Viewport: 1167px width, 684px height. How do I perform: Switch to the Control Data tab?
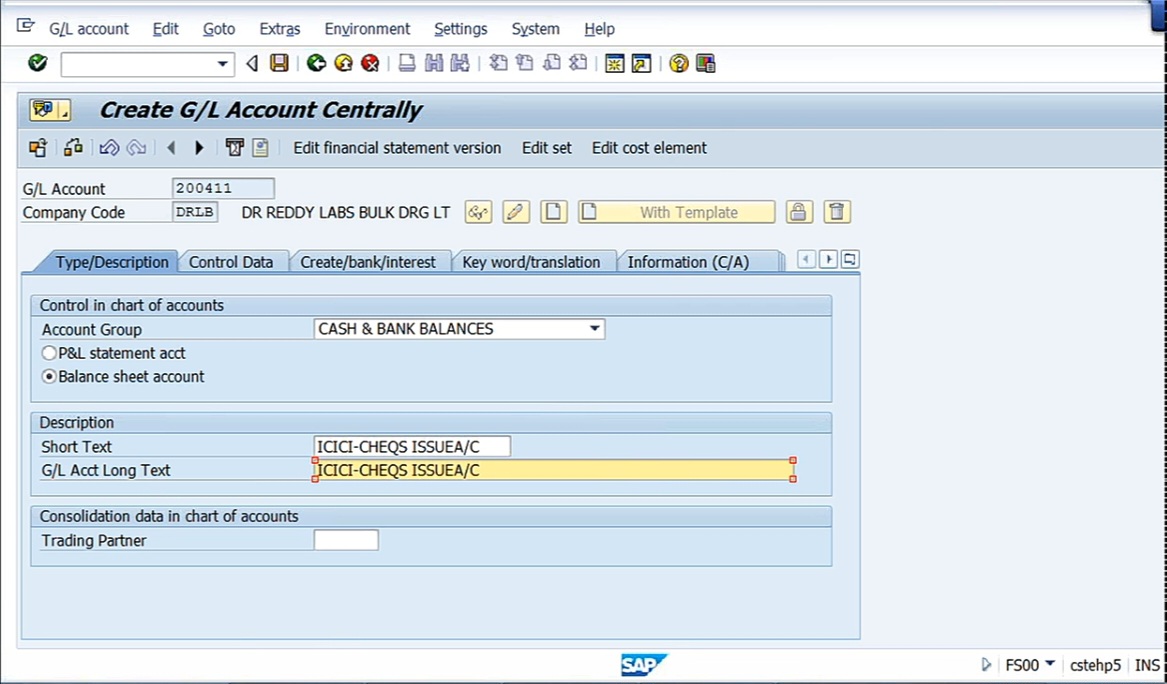click(x=231, y=262)
